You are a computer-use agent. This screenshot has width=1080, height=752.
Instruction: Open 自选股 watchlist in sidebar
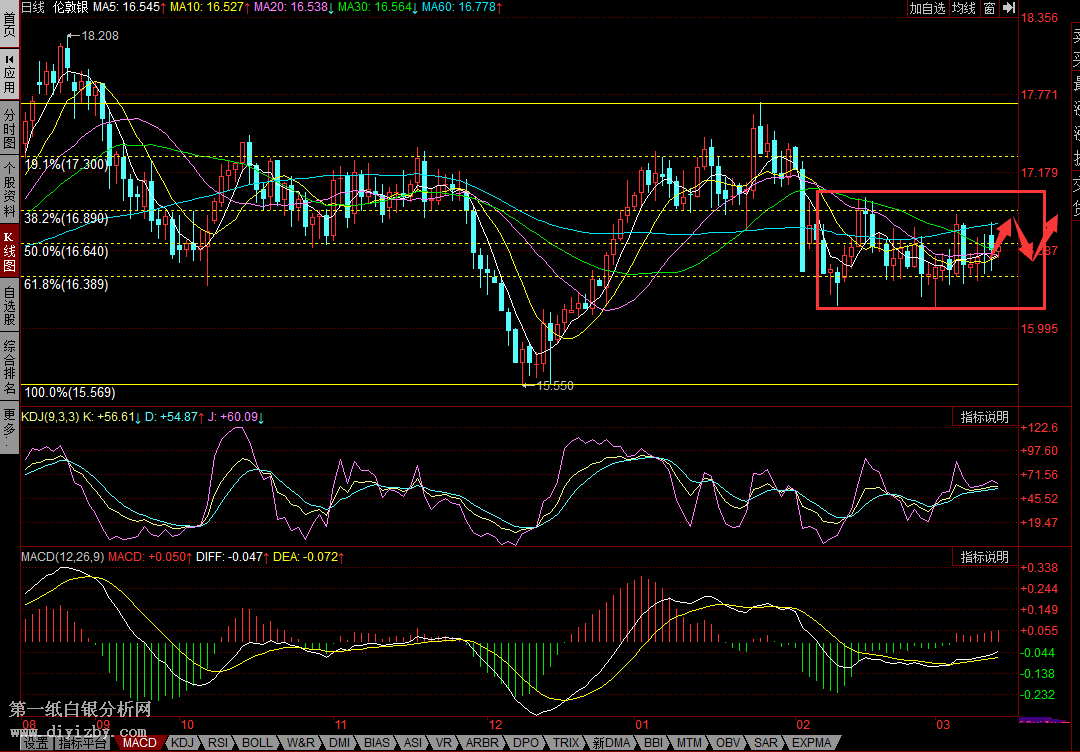9,304
